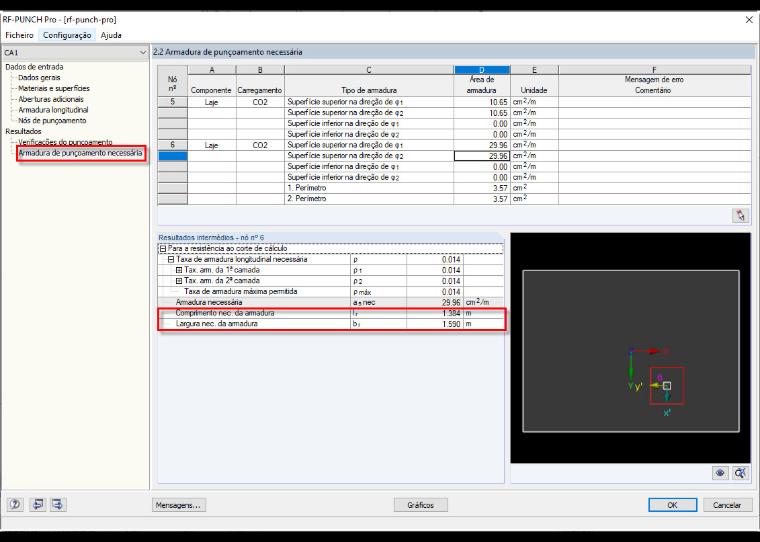Click column D header in table

pos(482,70)
